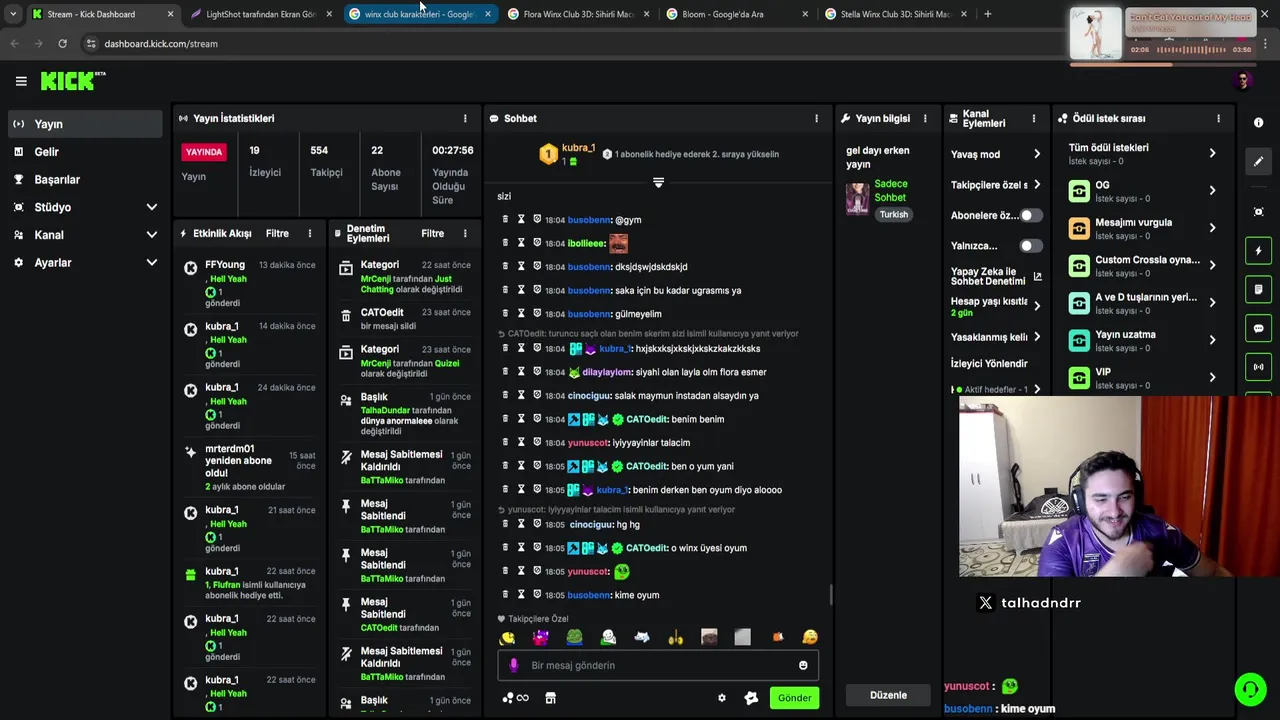Delete busobenn's '@gym' message with trash icon
The width and height of the screenshot is (1280, 720).
coord(505,219)
